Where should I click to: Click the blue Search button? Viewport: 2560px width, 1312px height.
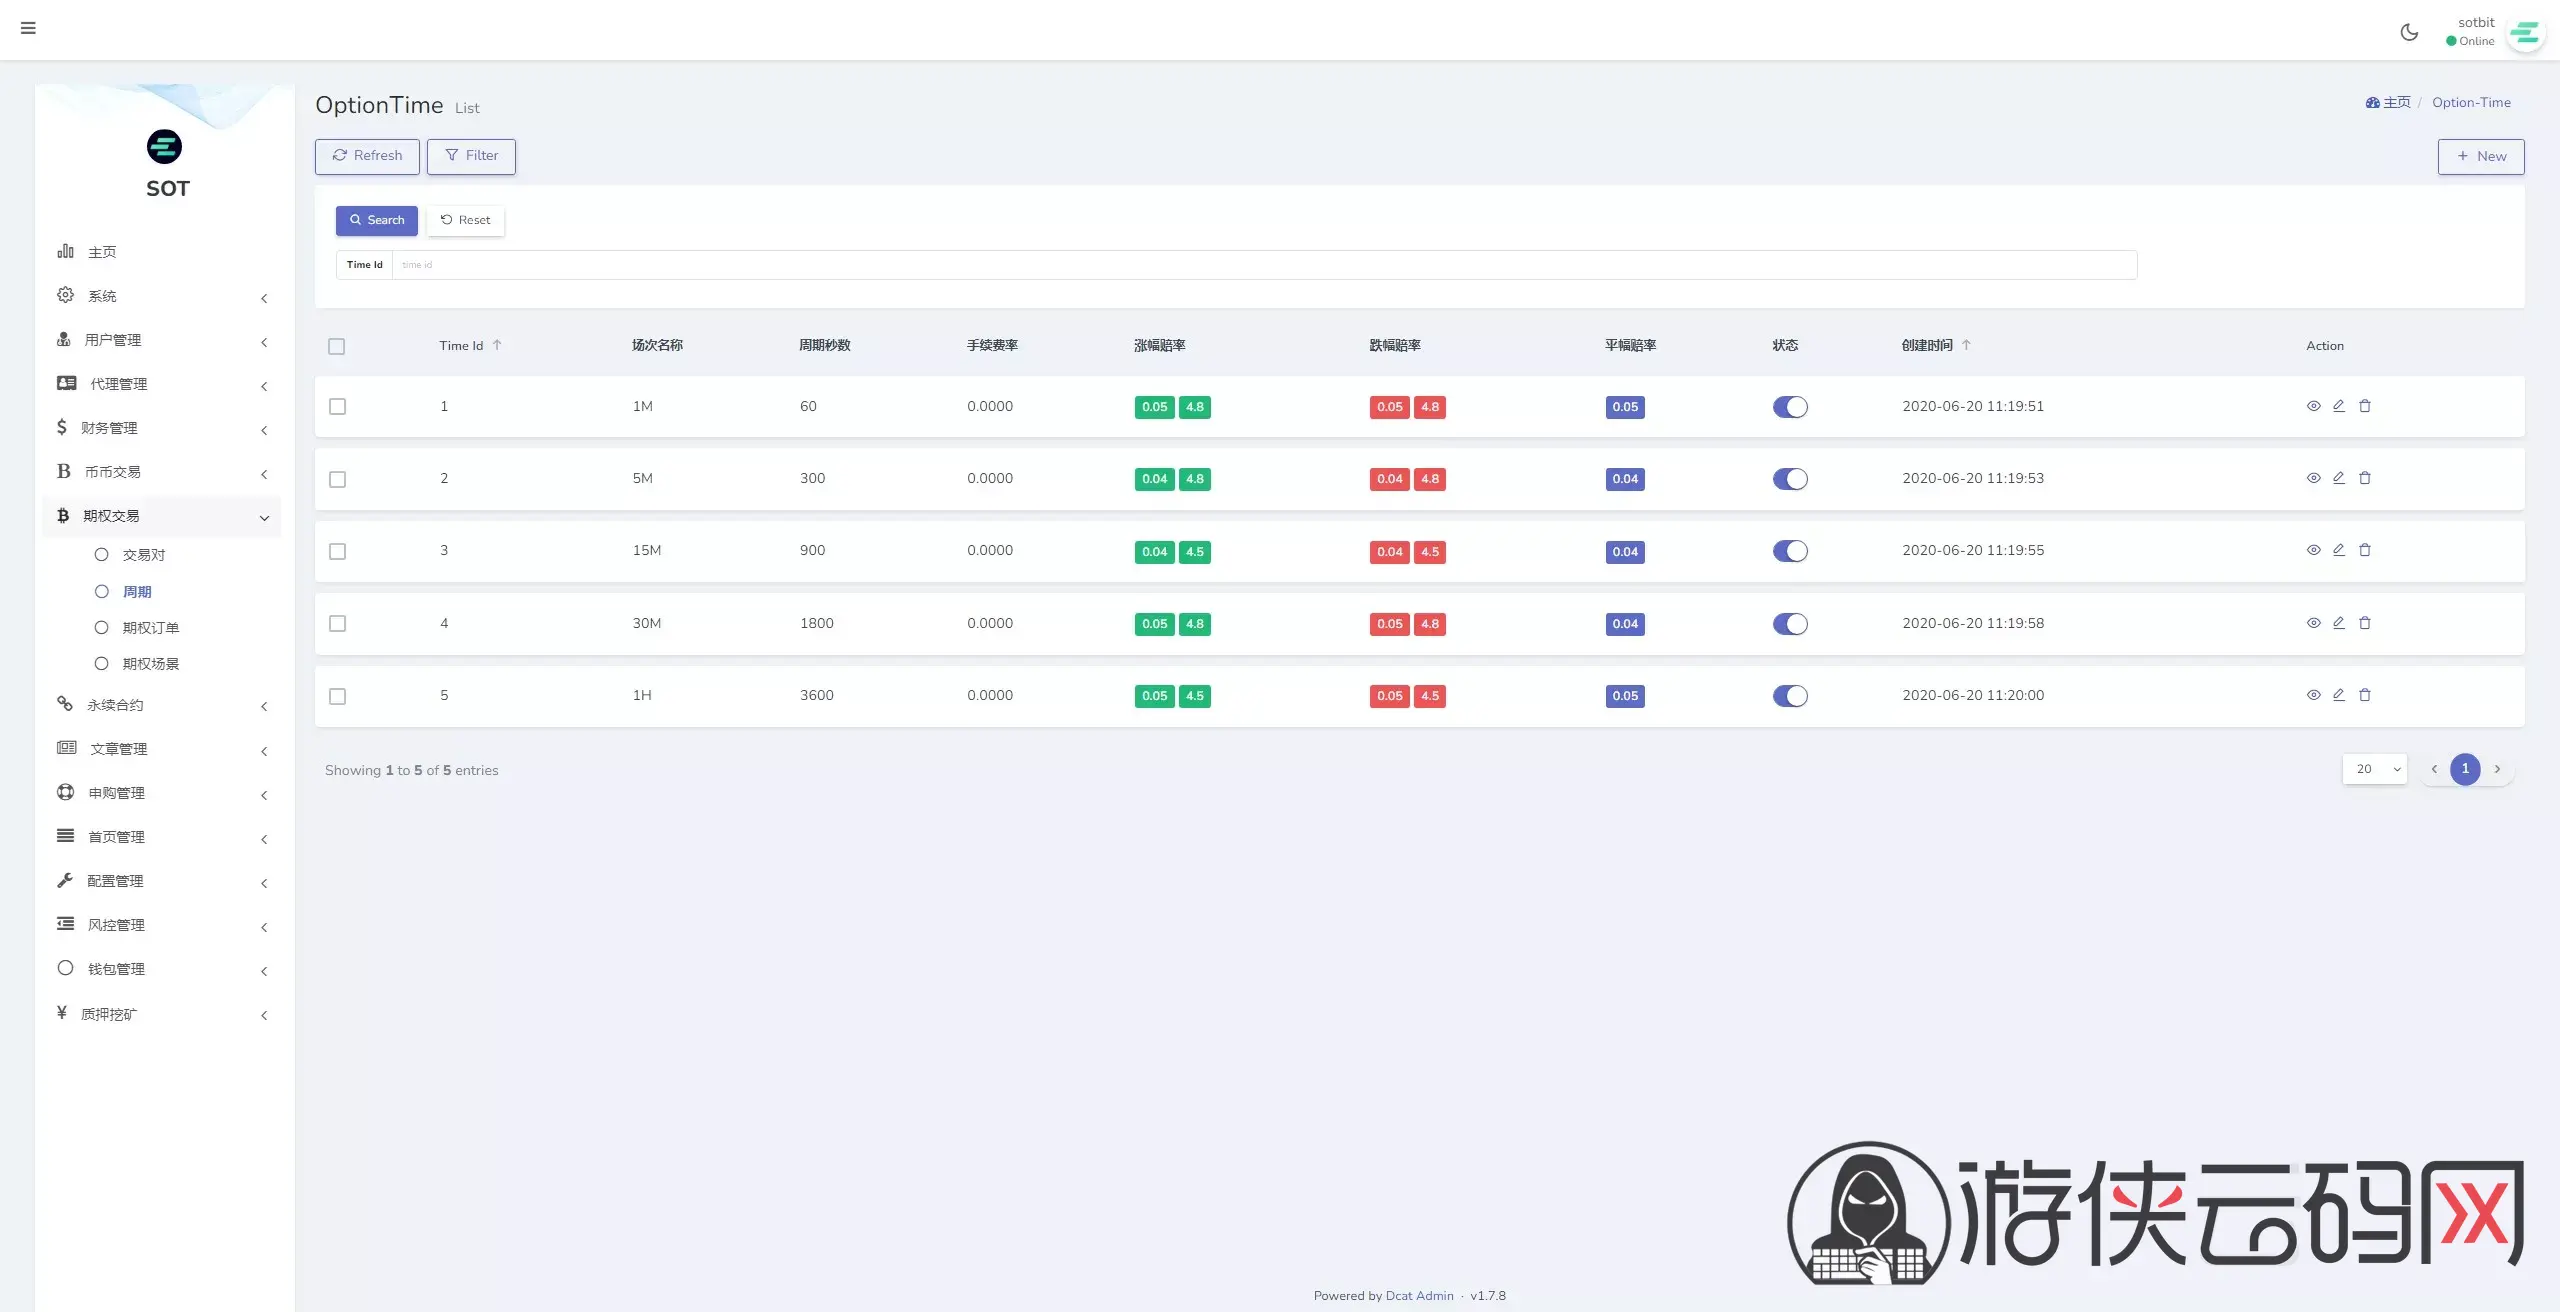[376, 220]
